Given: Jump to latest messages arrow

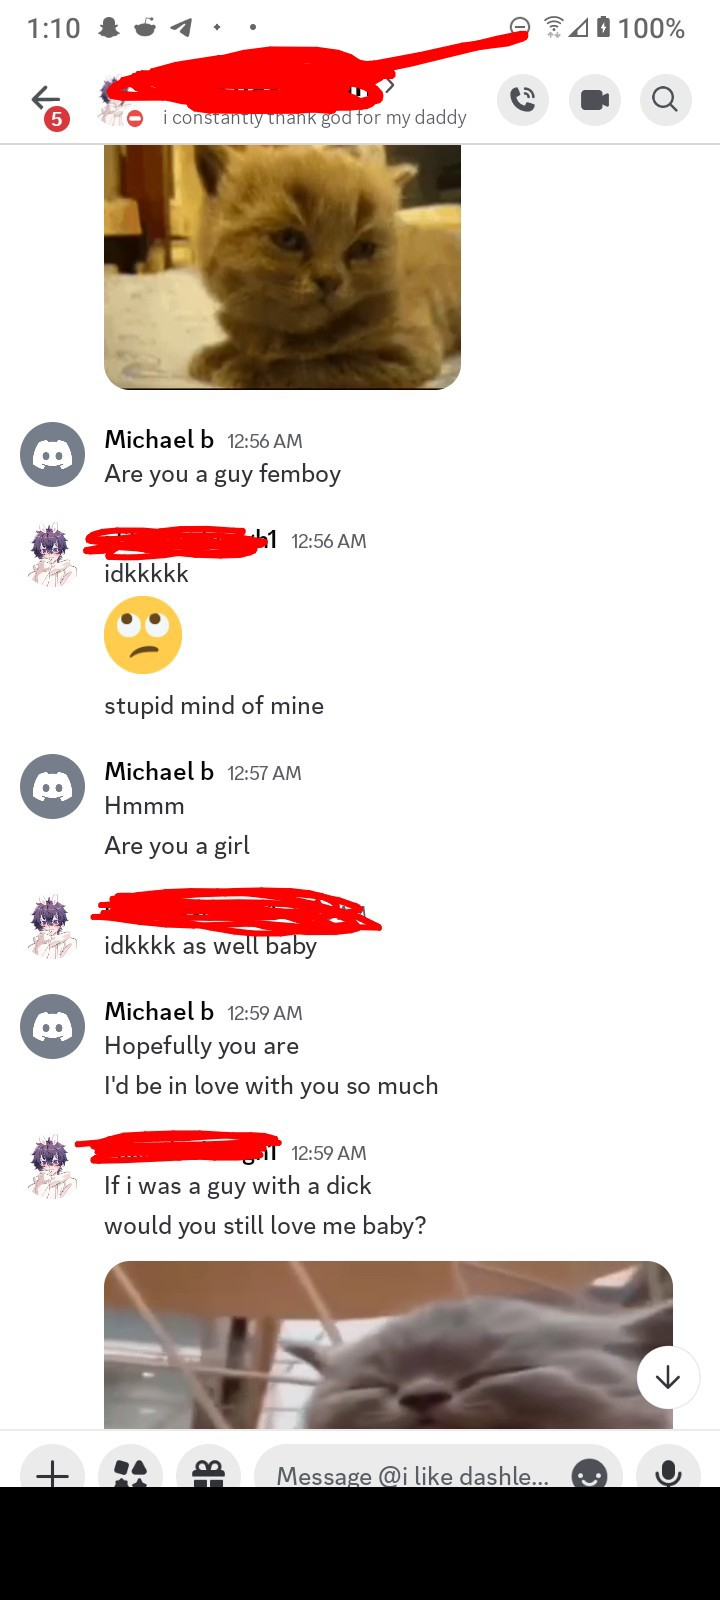Looking at the screenshot, I should click(668, 1377).
